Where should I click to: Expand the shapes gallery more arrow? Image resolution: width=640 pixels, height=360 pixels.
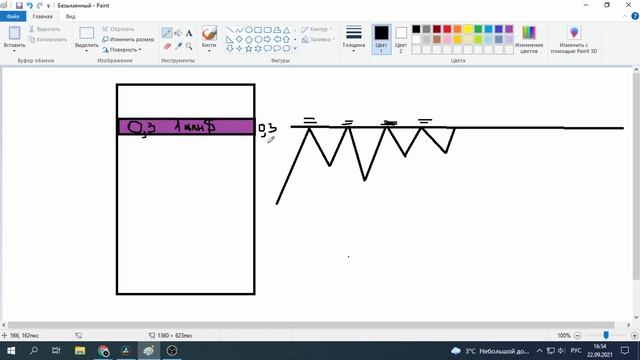tap(295, 49)
